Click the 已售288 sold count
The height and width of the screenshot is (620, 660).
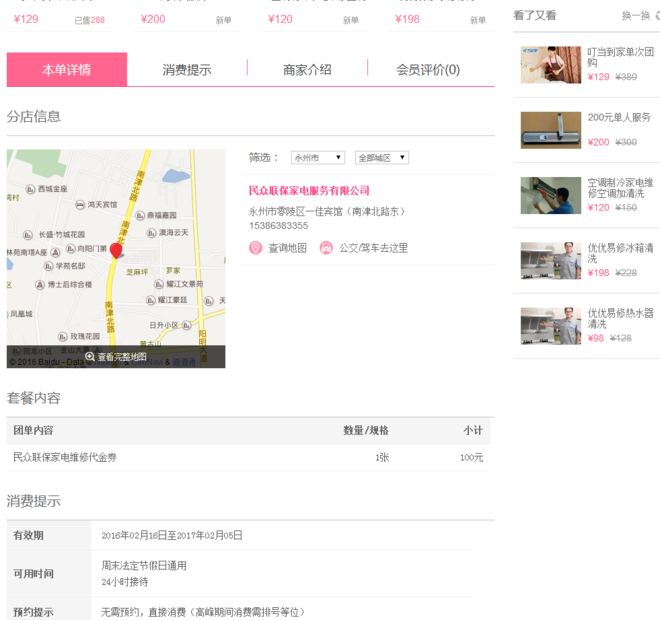[90, 20]
